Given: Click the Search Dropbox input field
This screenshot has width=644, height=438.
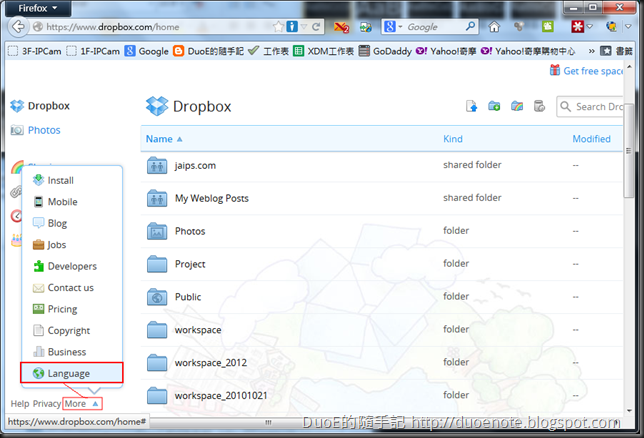Looking at the screenshot, I should pyautogui.click(x=590, y=106).
